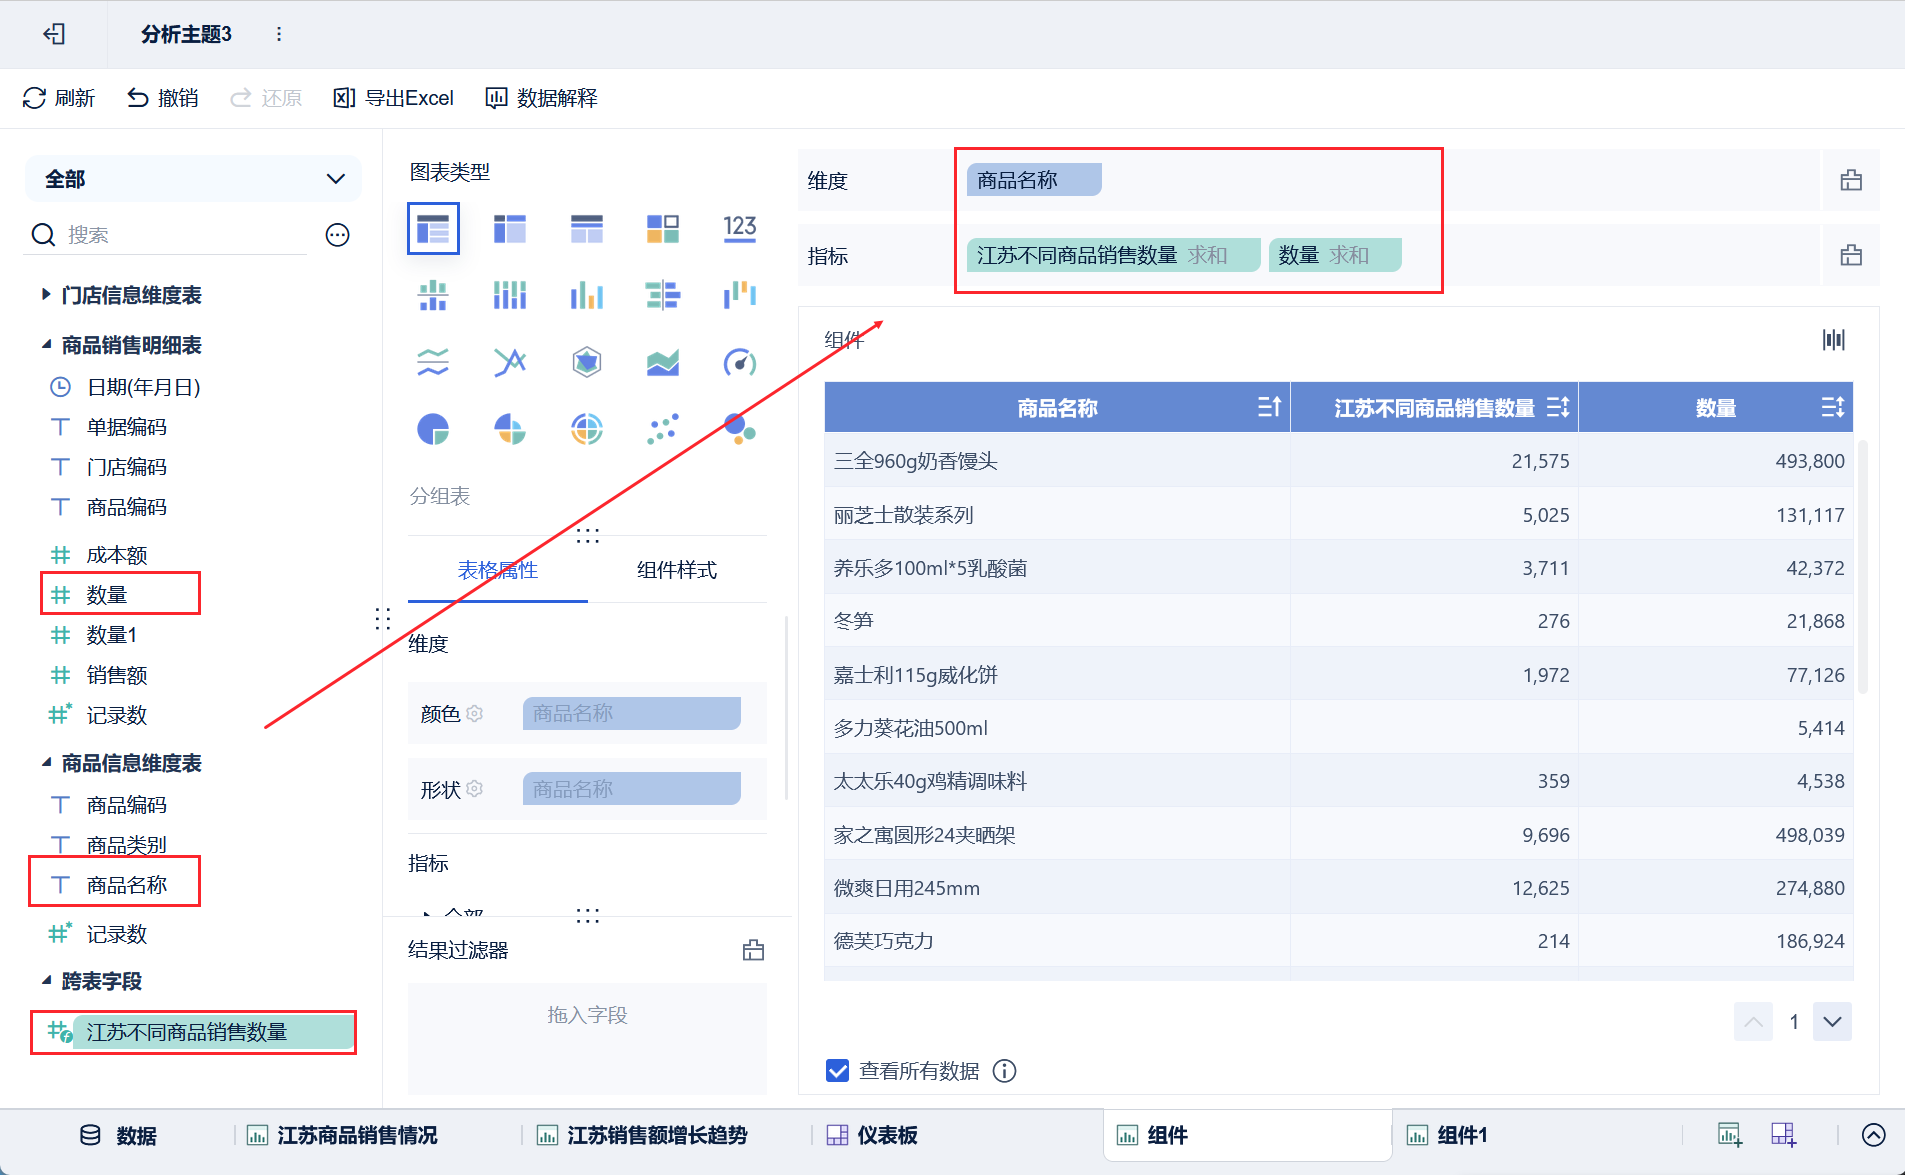
Task: Select the detail table chart type
Action: click(x=587, y=229)
